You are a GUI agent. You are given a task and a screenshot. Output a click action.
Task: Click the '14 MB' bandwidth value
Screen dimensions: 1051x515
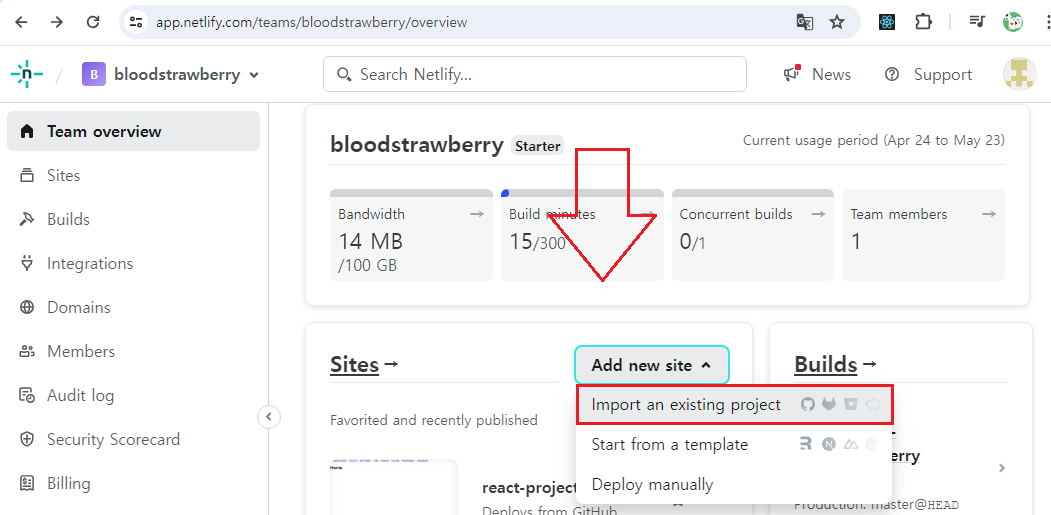[371, 241]
